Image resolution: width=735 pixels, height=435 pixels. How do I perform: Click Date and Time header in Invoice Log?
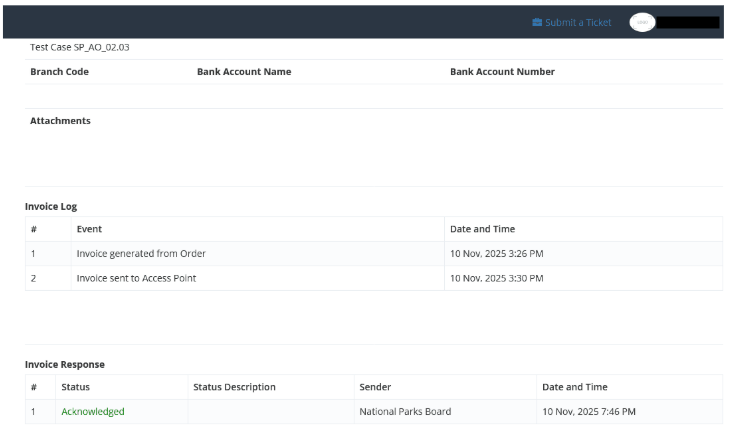pyautogui.click(x=482, y=229)
